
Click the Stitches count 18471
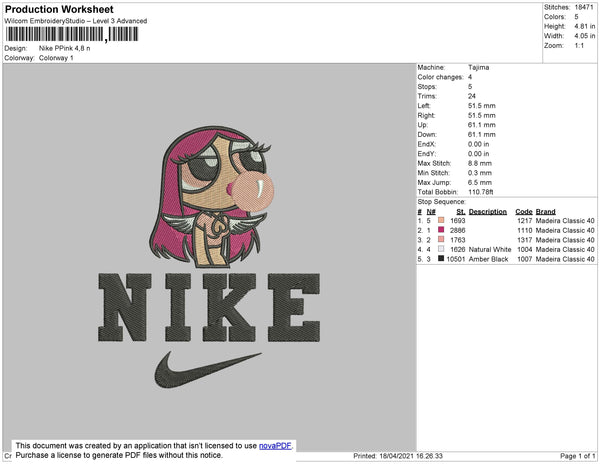[584, 7]
